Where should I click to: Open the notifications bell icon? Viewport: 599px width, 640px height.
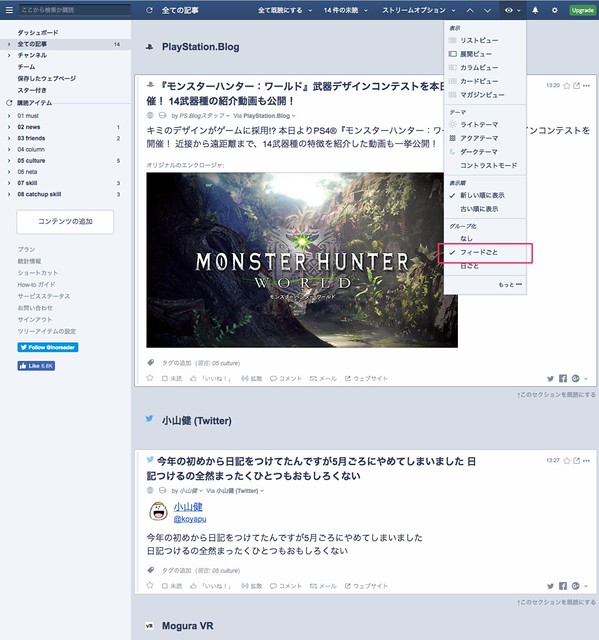tap(535, 10)
